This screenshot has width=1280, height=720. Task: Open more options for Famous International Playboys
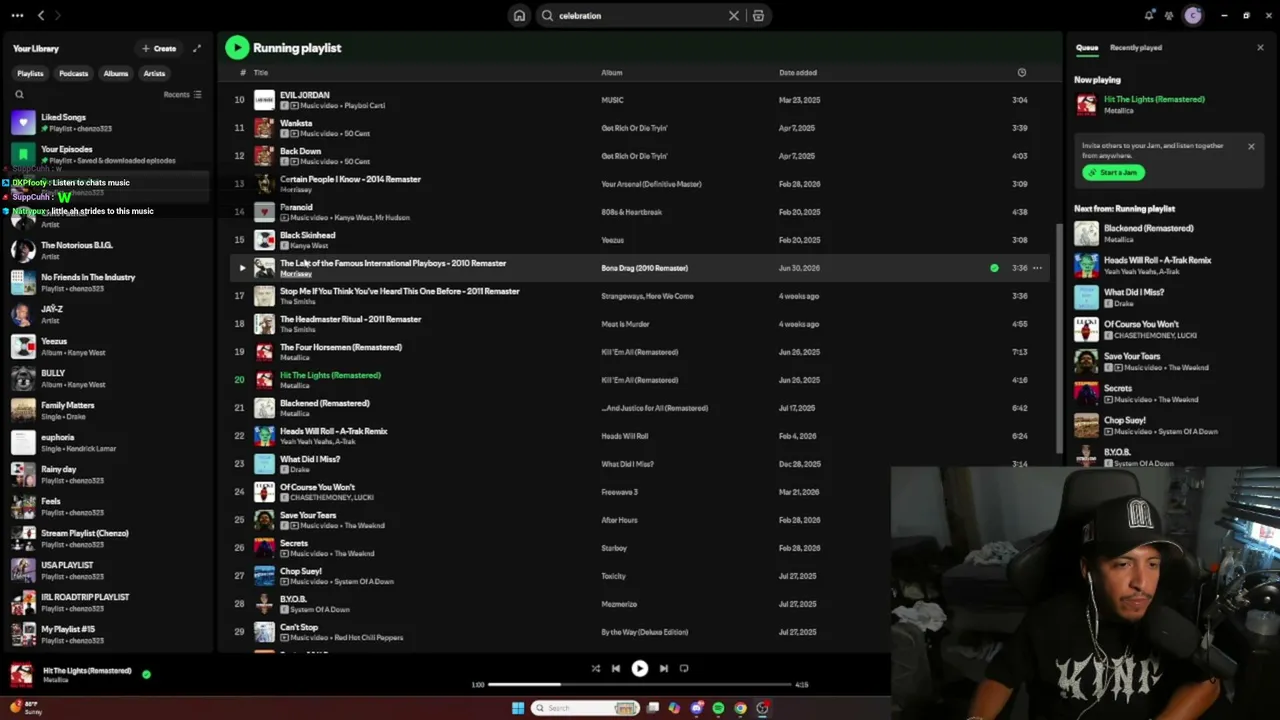coord(1037,268)
